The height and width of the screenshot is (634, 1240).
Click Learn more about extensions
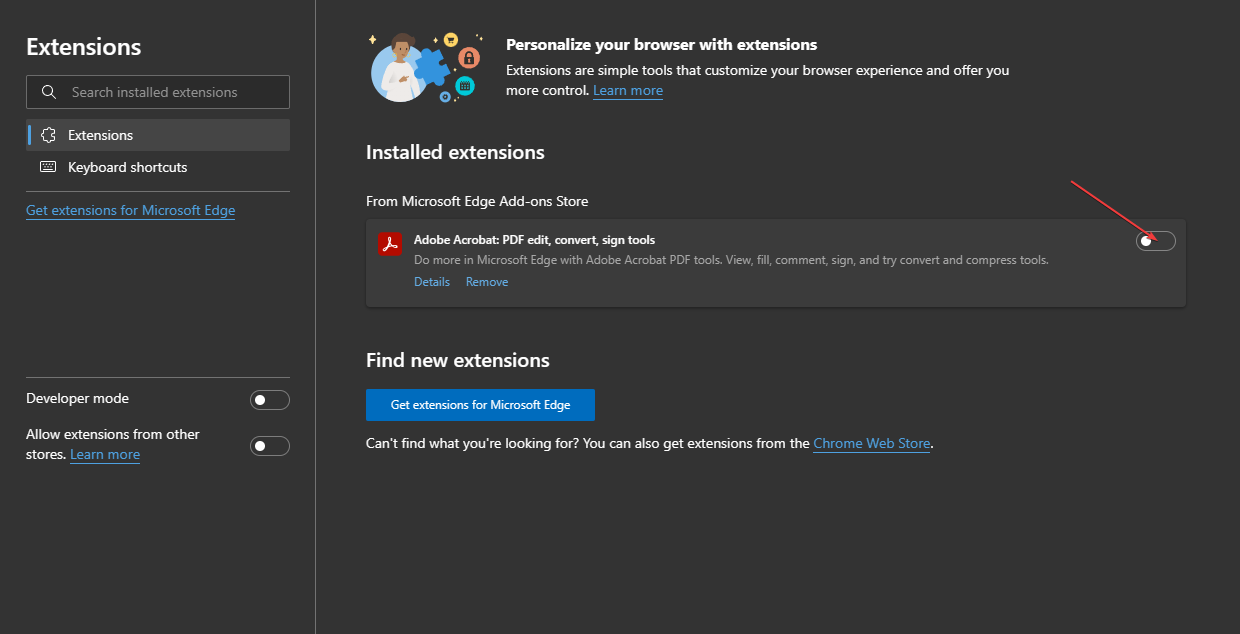pos(627,90)
